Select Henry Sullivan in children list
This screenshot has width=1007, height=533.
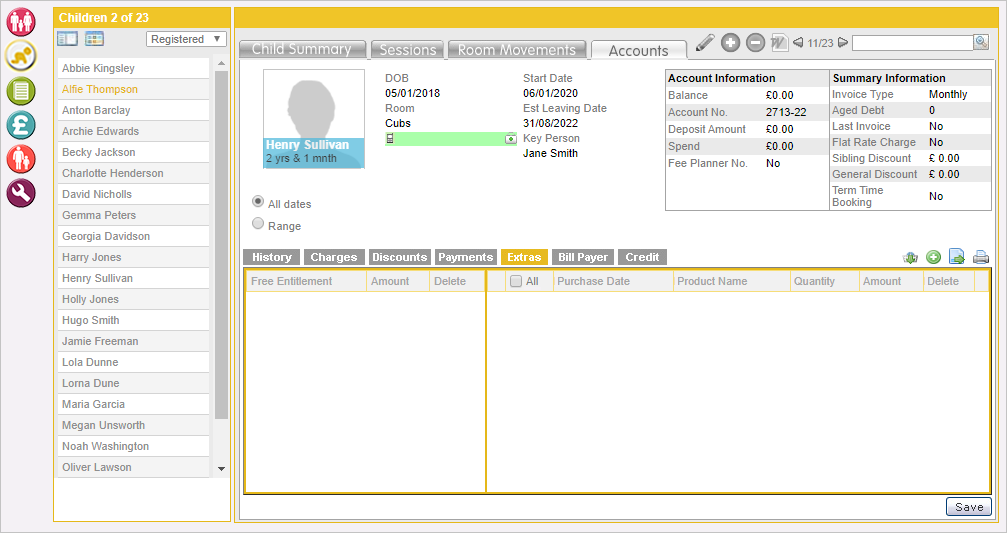pyautogui.click(x=134, y=278)
